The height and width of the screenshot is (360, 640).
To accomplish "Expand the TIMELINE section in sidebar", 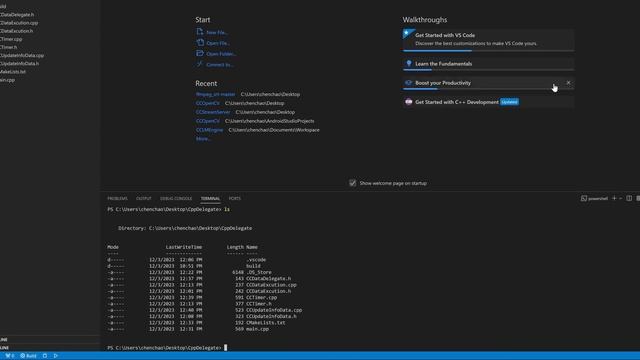I will point(49,348).
